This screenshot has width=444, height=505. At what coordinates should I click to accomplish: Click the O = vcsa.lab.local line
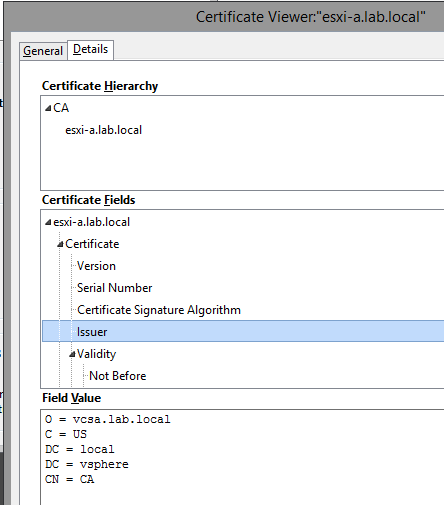coord(108,419)
